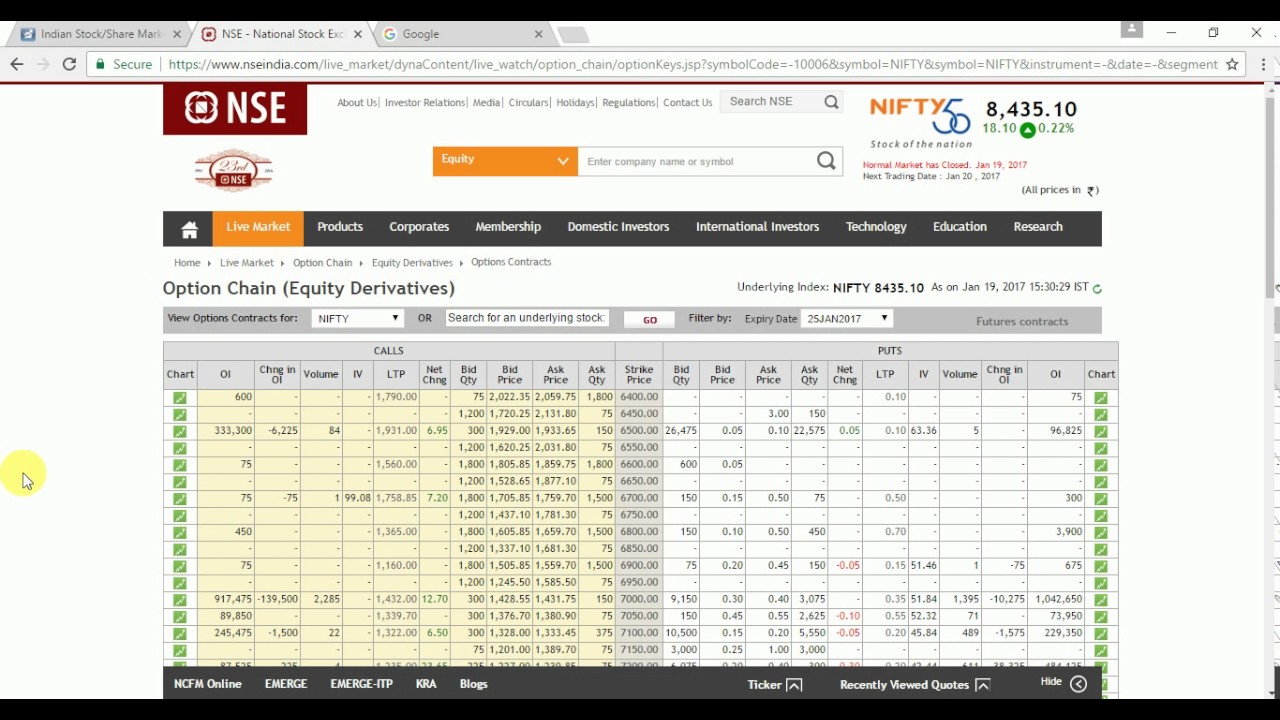1280x720 pixels.
Task: Click the 23rd NSE anniversary emblem
Action: pyautogui.click(x=233, y=170)
